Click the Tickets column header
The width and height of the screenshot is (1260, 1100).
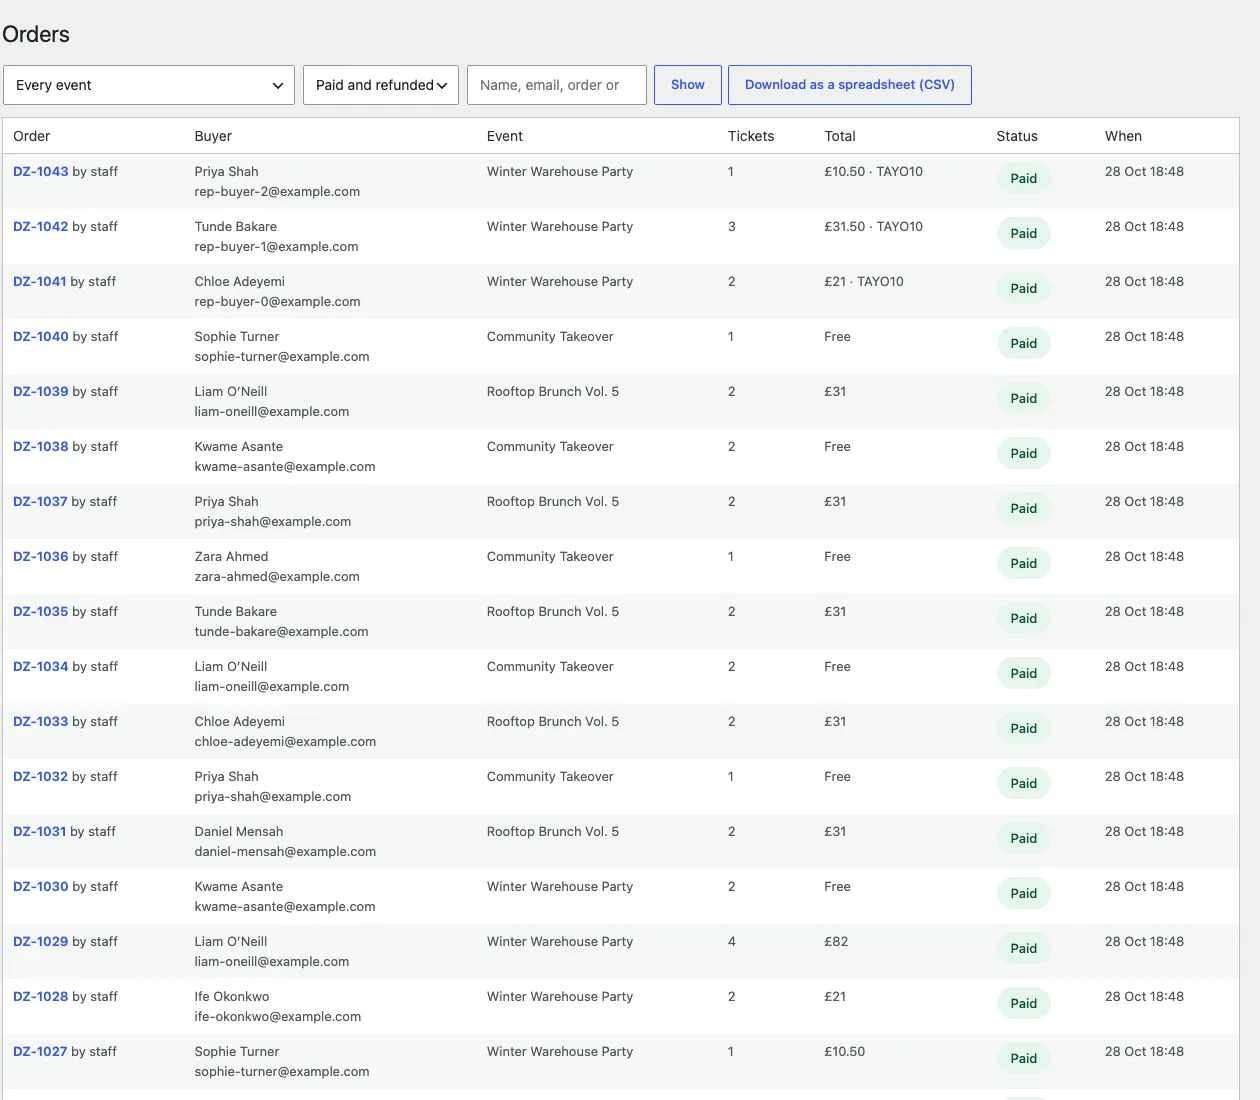coord(751,136)
